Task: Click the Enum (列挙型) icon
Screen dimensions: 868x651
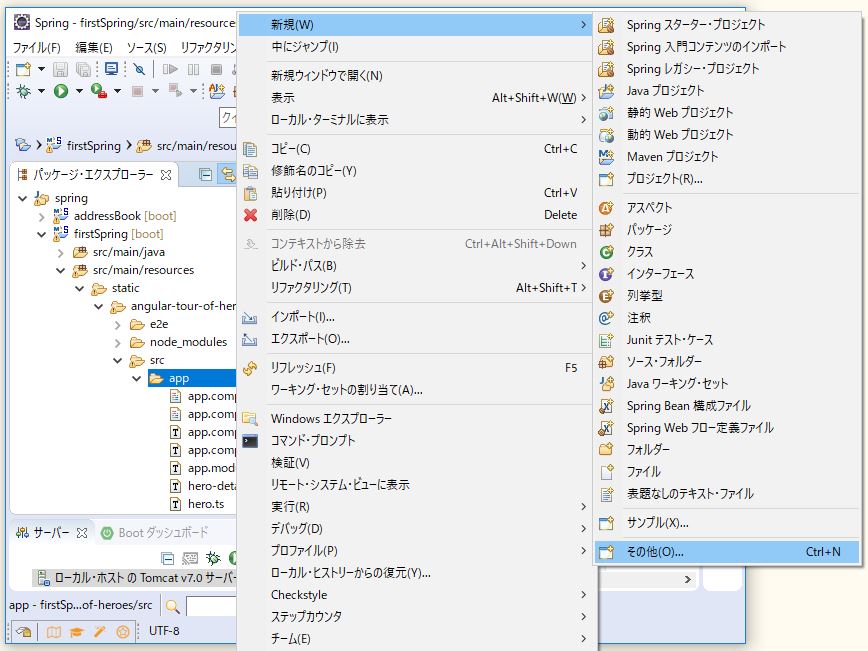Action: click(x=606, y=296)
